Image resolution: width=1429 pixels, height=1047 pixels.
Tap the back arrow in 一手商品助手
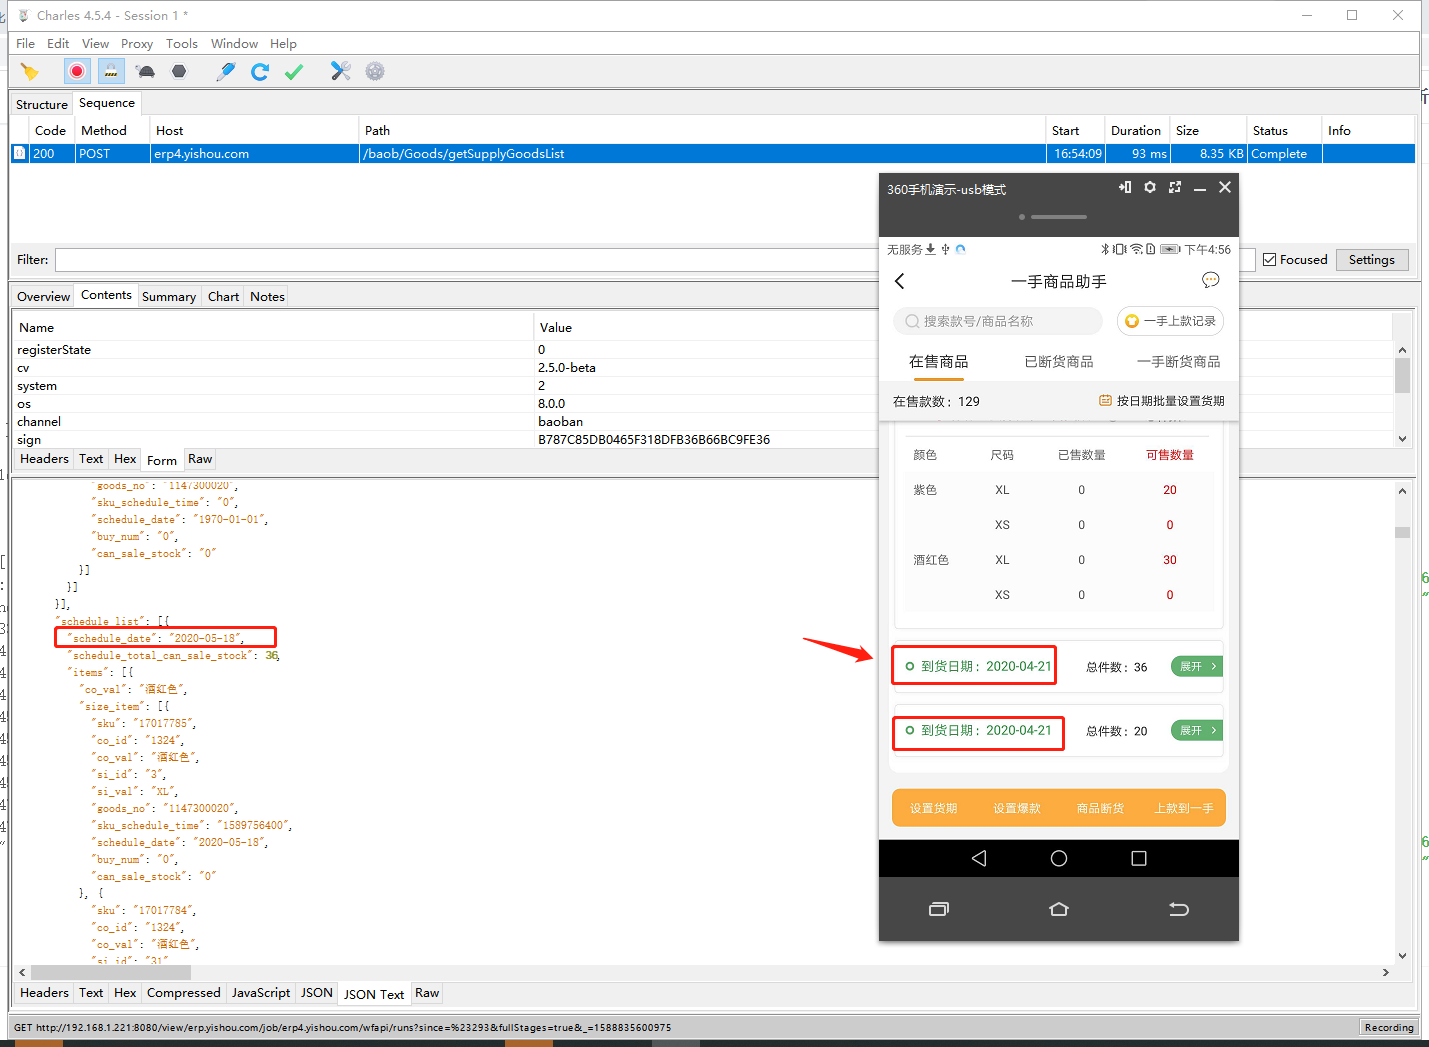click(900, 281)
